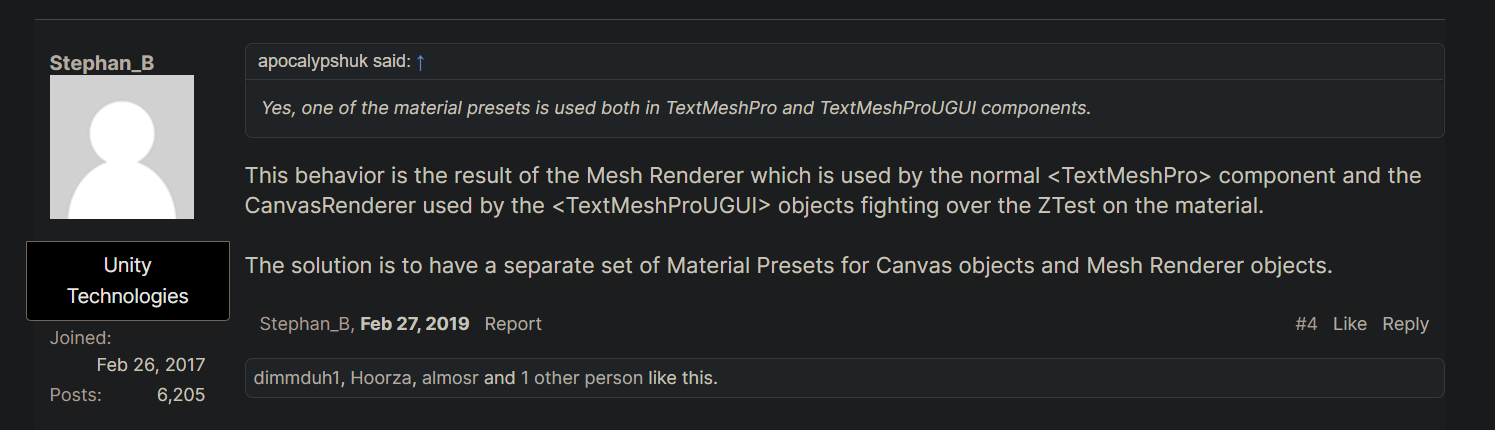
Task: Open Stephan_B's profile from the username heading
Action: pyautogui.click(x=102, y=62)
